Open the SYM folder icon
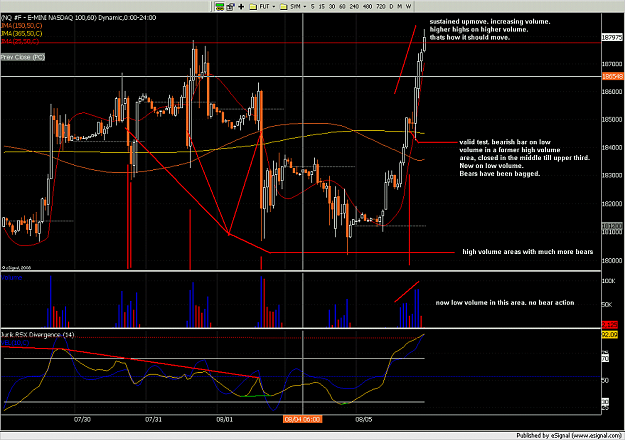The height and width of the screenshot is (440, 625). tap(283, 6)
